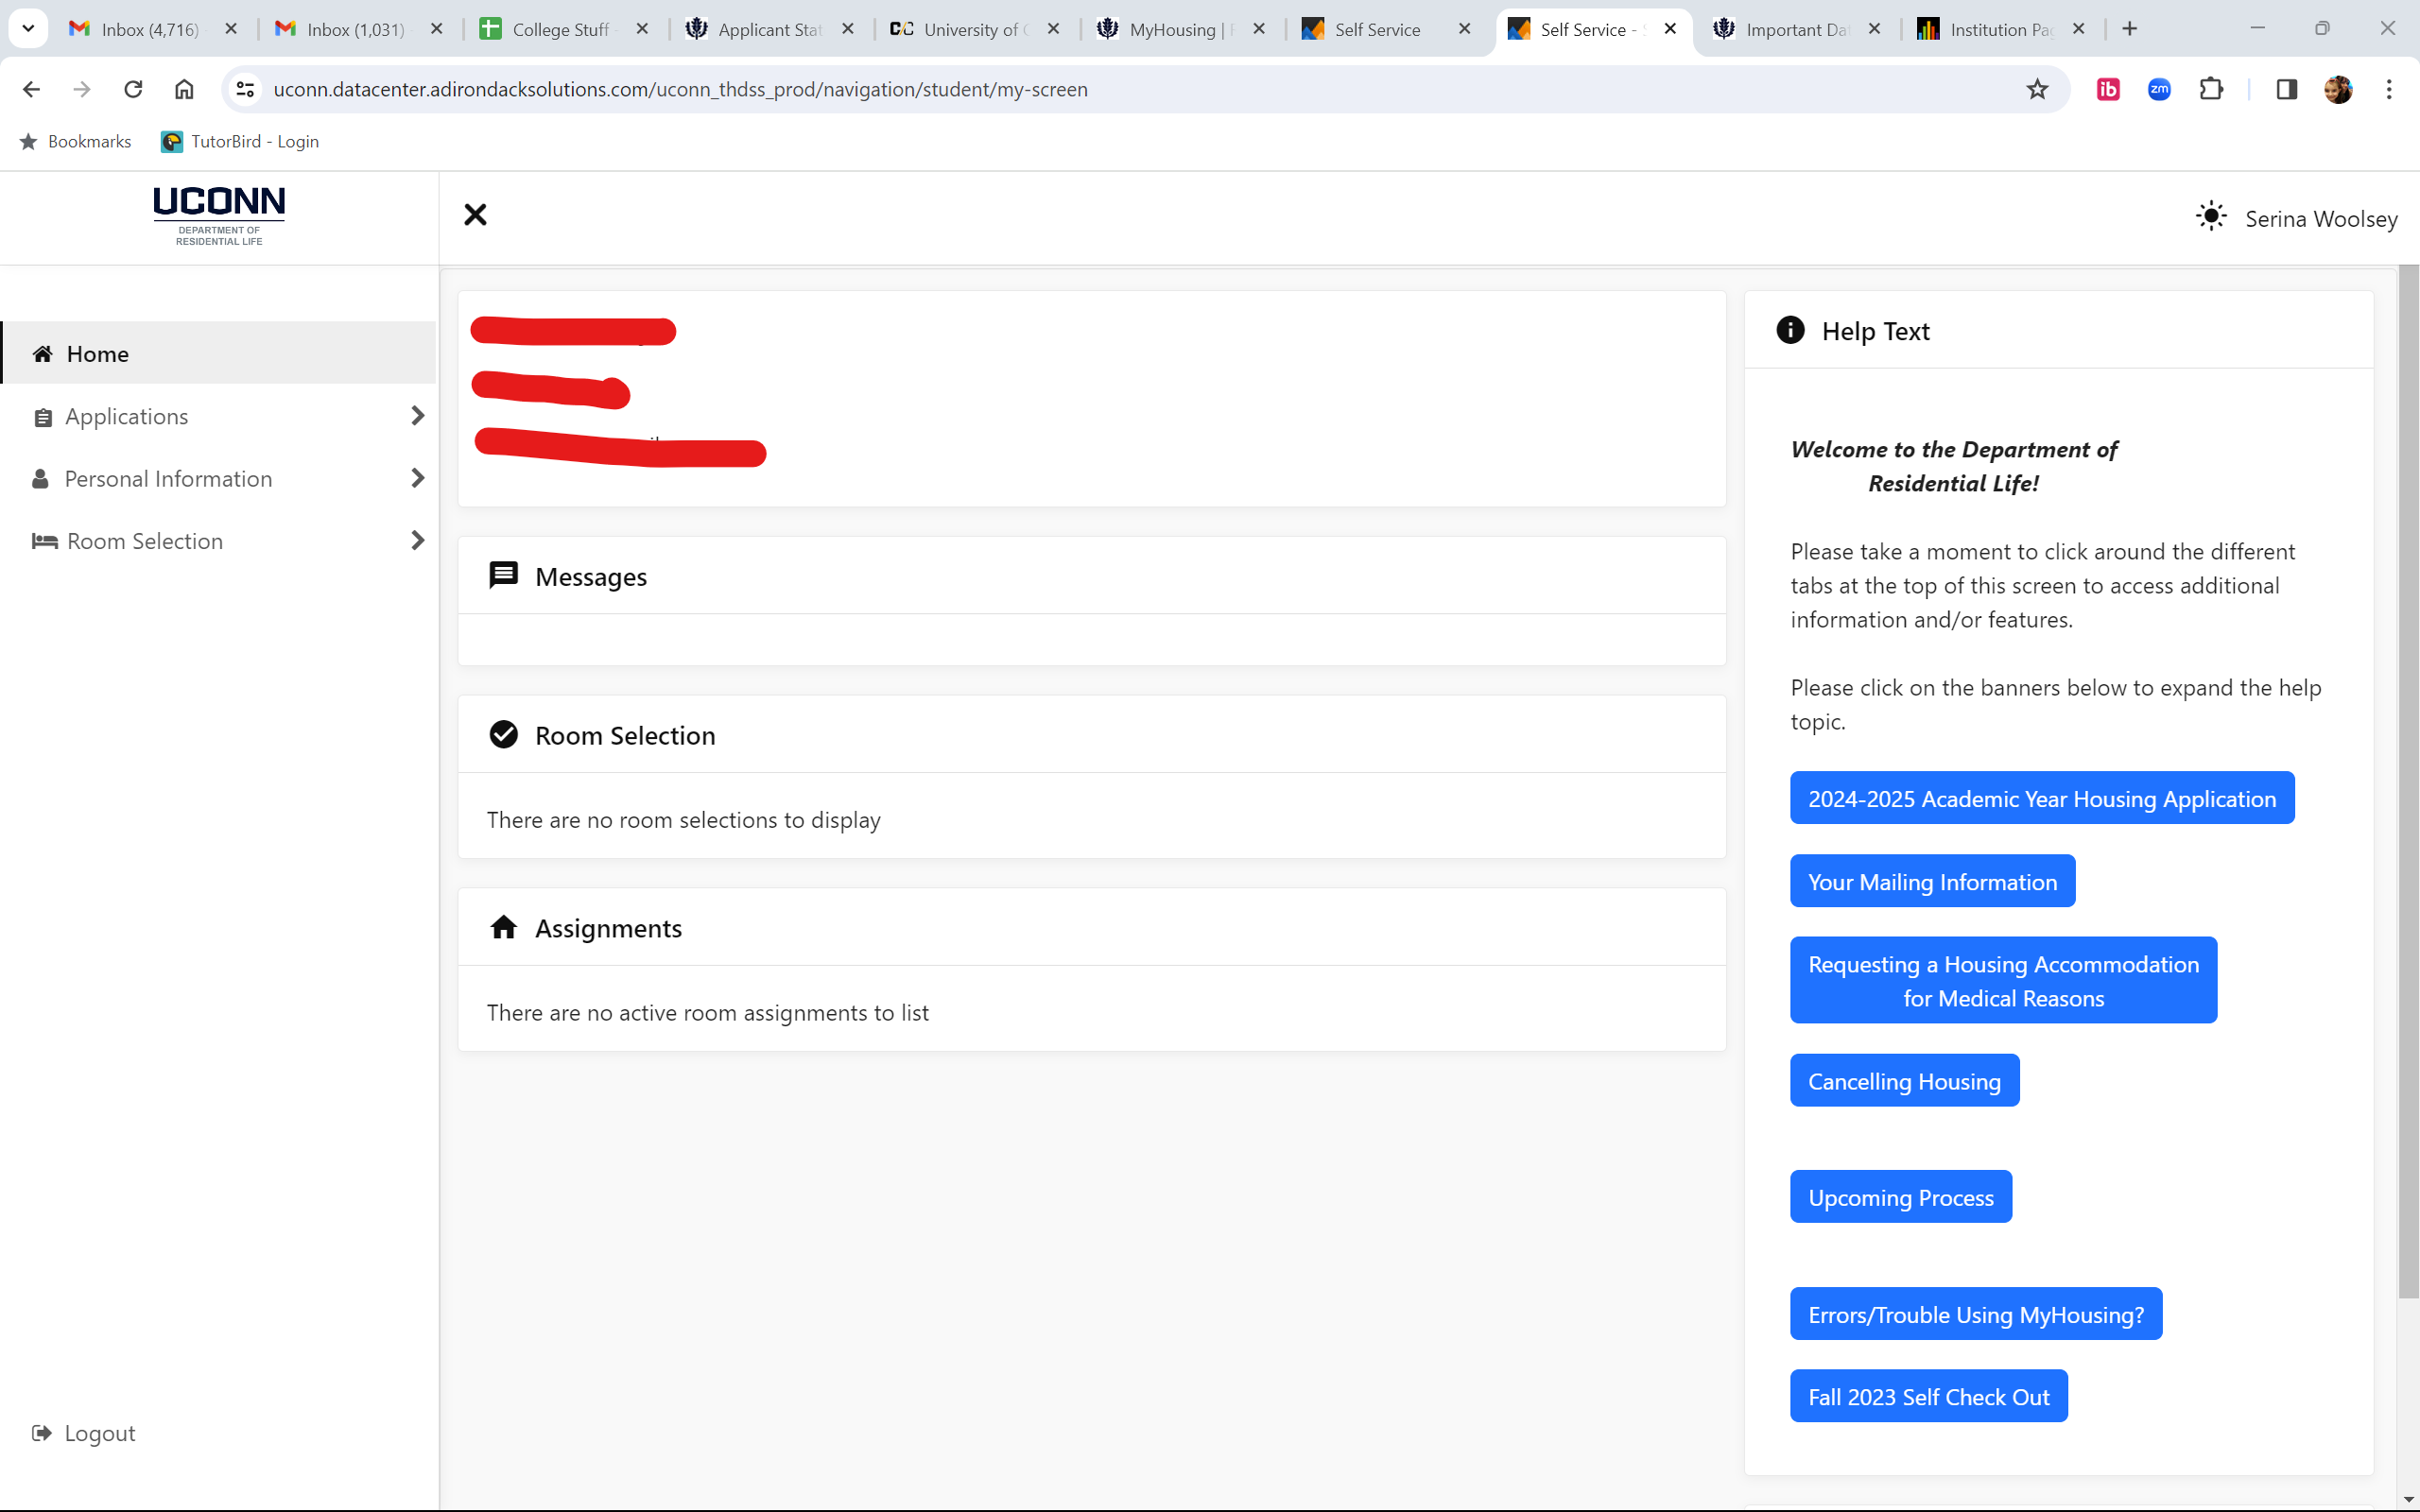
Task: Select Home in the sidebar
Action: coord(98,354)
